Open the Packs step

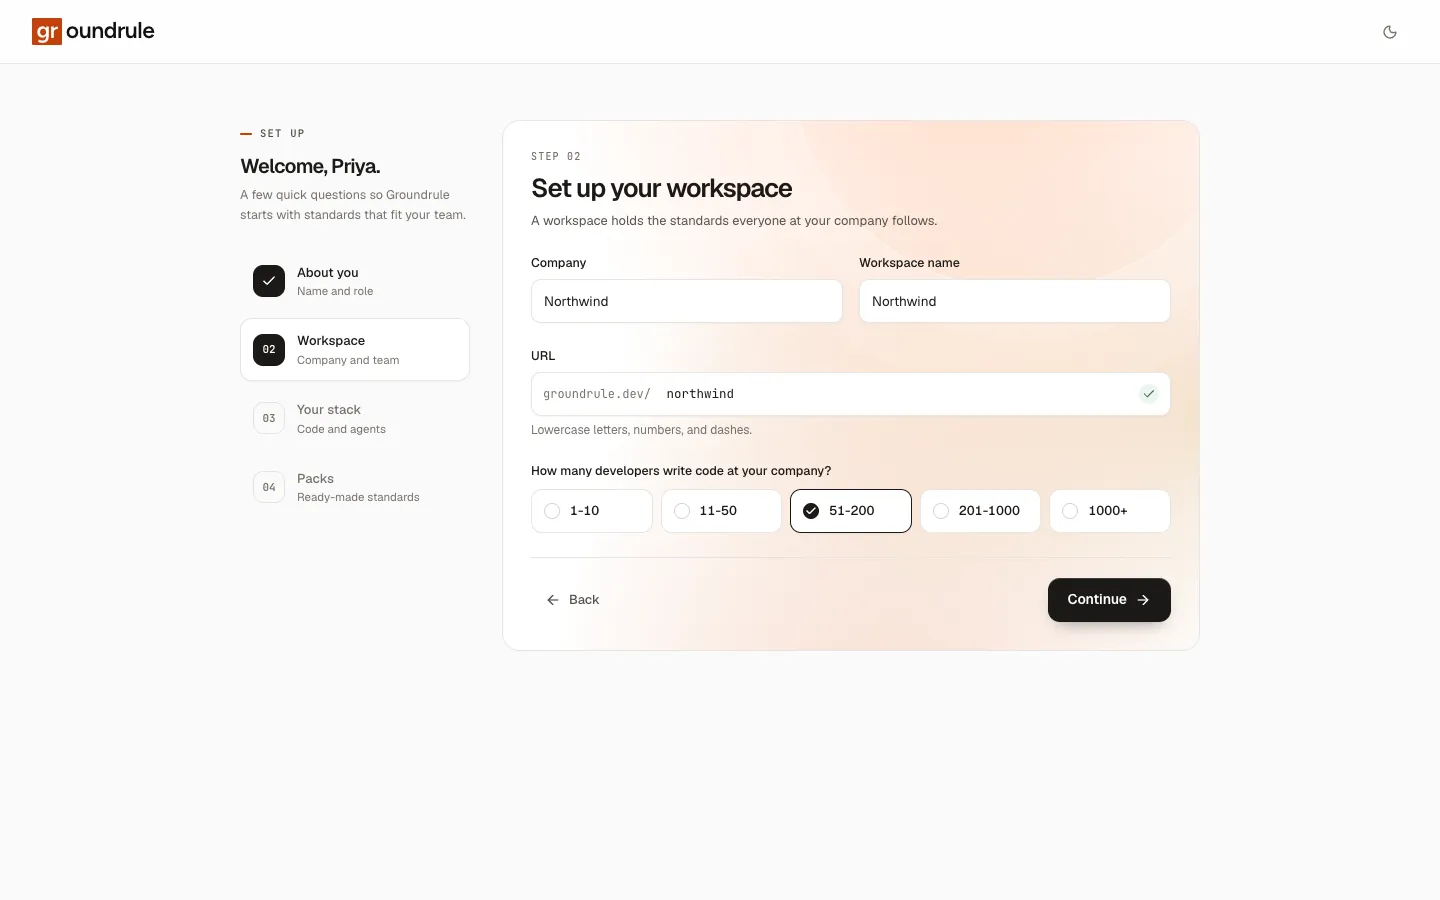click(x=355, y=487)
